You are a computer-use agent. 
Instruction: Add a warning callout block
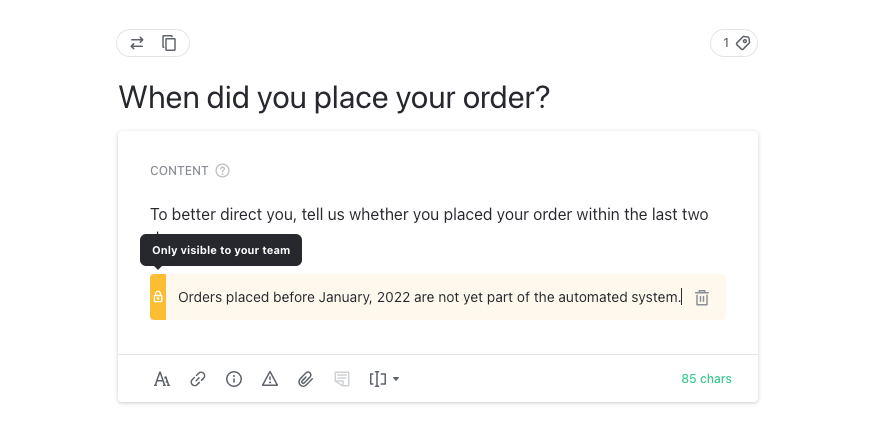(270, 379)
